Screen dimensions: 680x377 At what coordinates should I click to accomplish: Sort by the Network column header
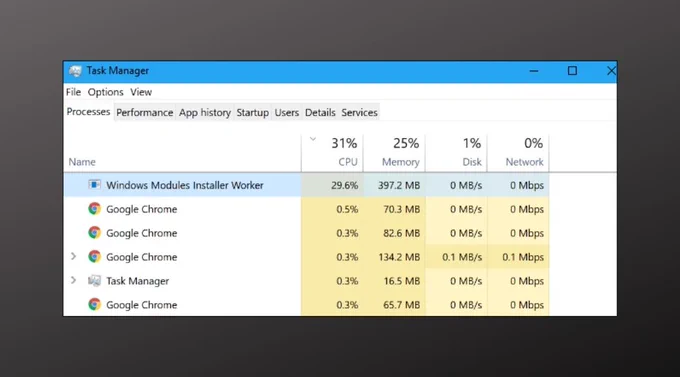[518, 153]
